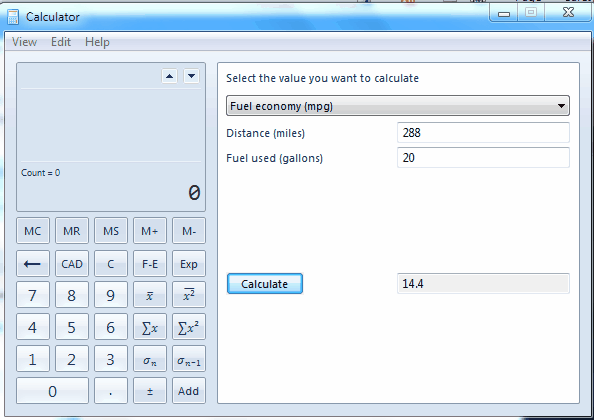Toggle sign with the plus-minus button
Viewport: 594px width, 420px height.
click(x=150, y=391)
